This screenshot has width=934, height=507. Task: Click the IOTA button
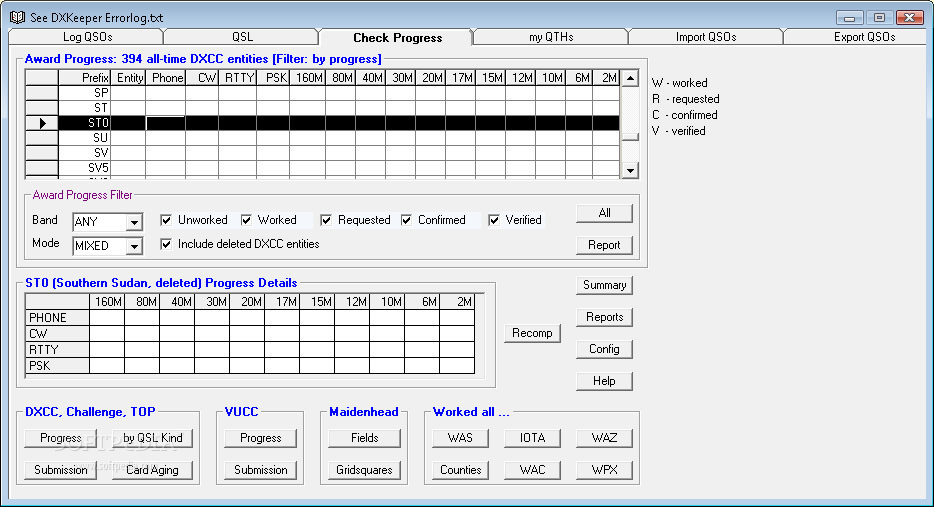coord(532,438)
